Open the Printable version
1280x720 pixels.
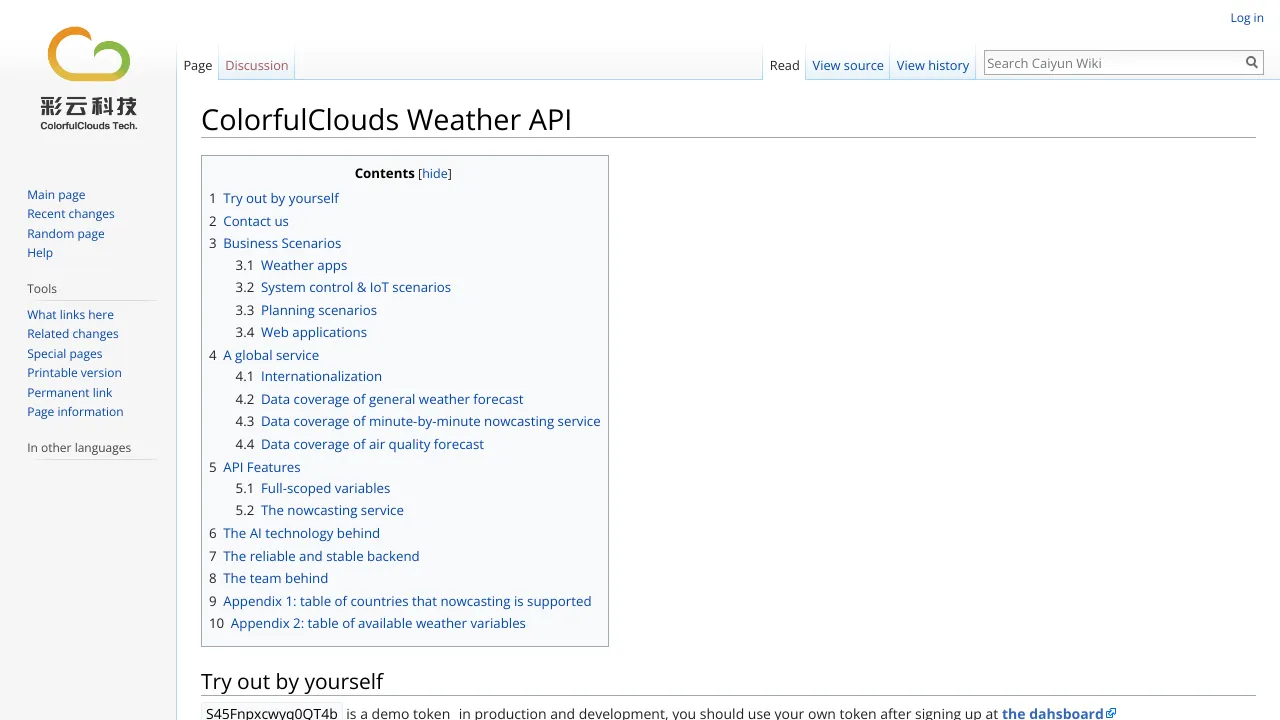(x=74, y=373)
